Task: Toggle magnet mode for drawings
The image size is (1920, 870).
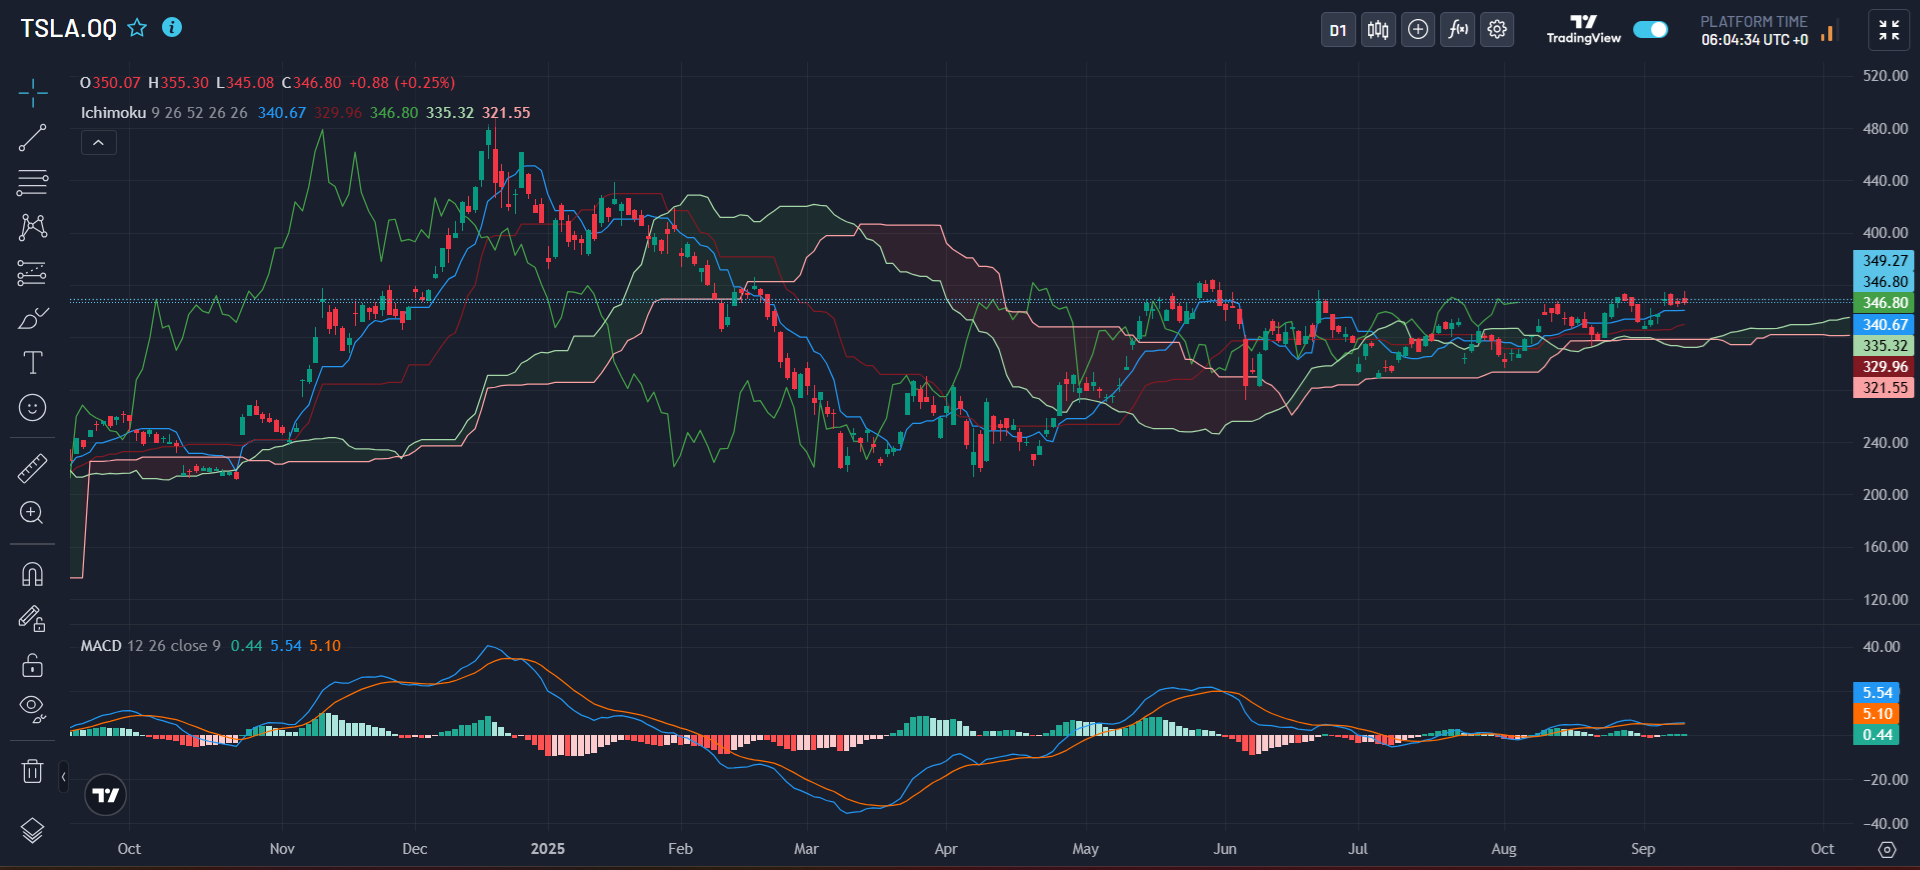Action: [x=32, y=574]
